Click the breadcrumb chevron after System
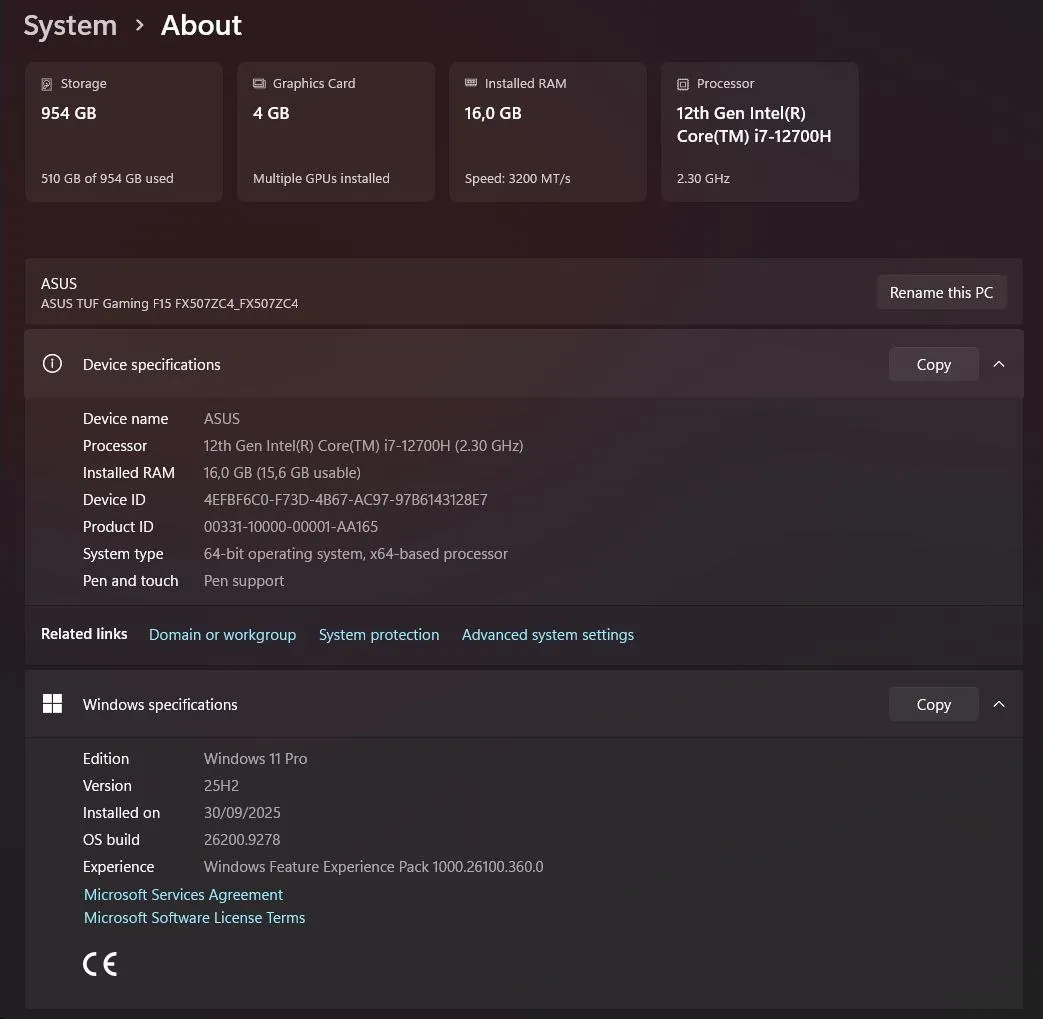1043x1019 pixels. point(140,25)
